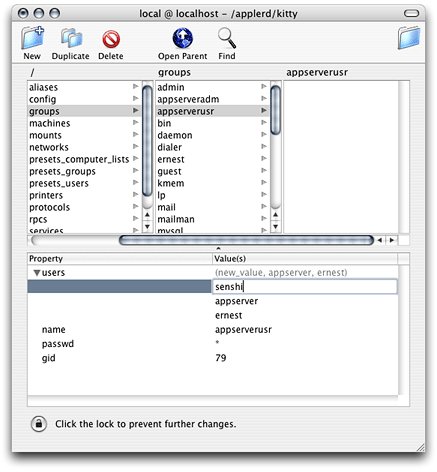Collapse the users property disclosure triangle
437x472 pixels.
(x=37, y=273)
